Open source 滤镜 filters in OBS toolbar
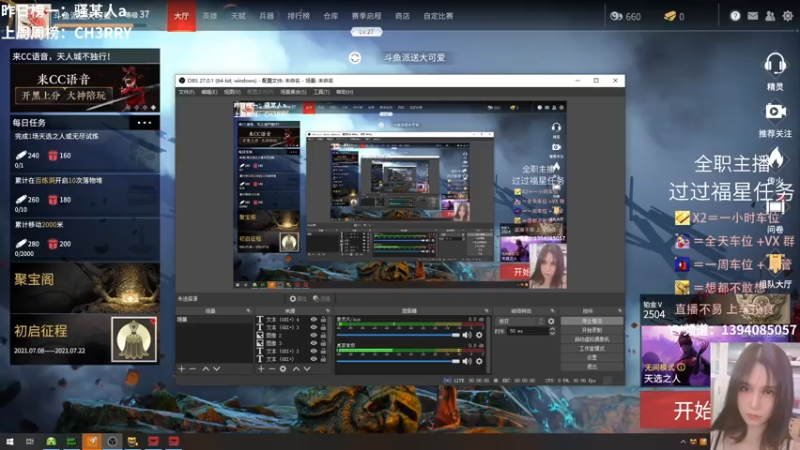Screen dimensions: 800x450 pyautogui.click(x=321, y=299)
